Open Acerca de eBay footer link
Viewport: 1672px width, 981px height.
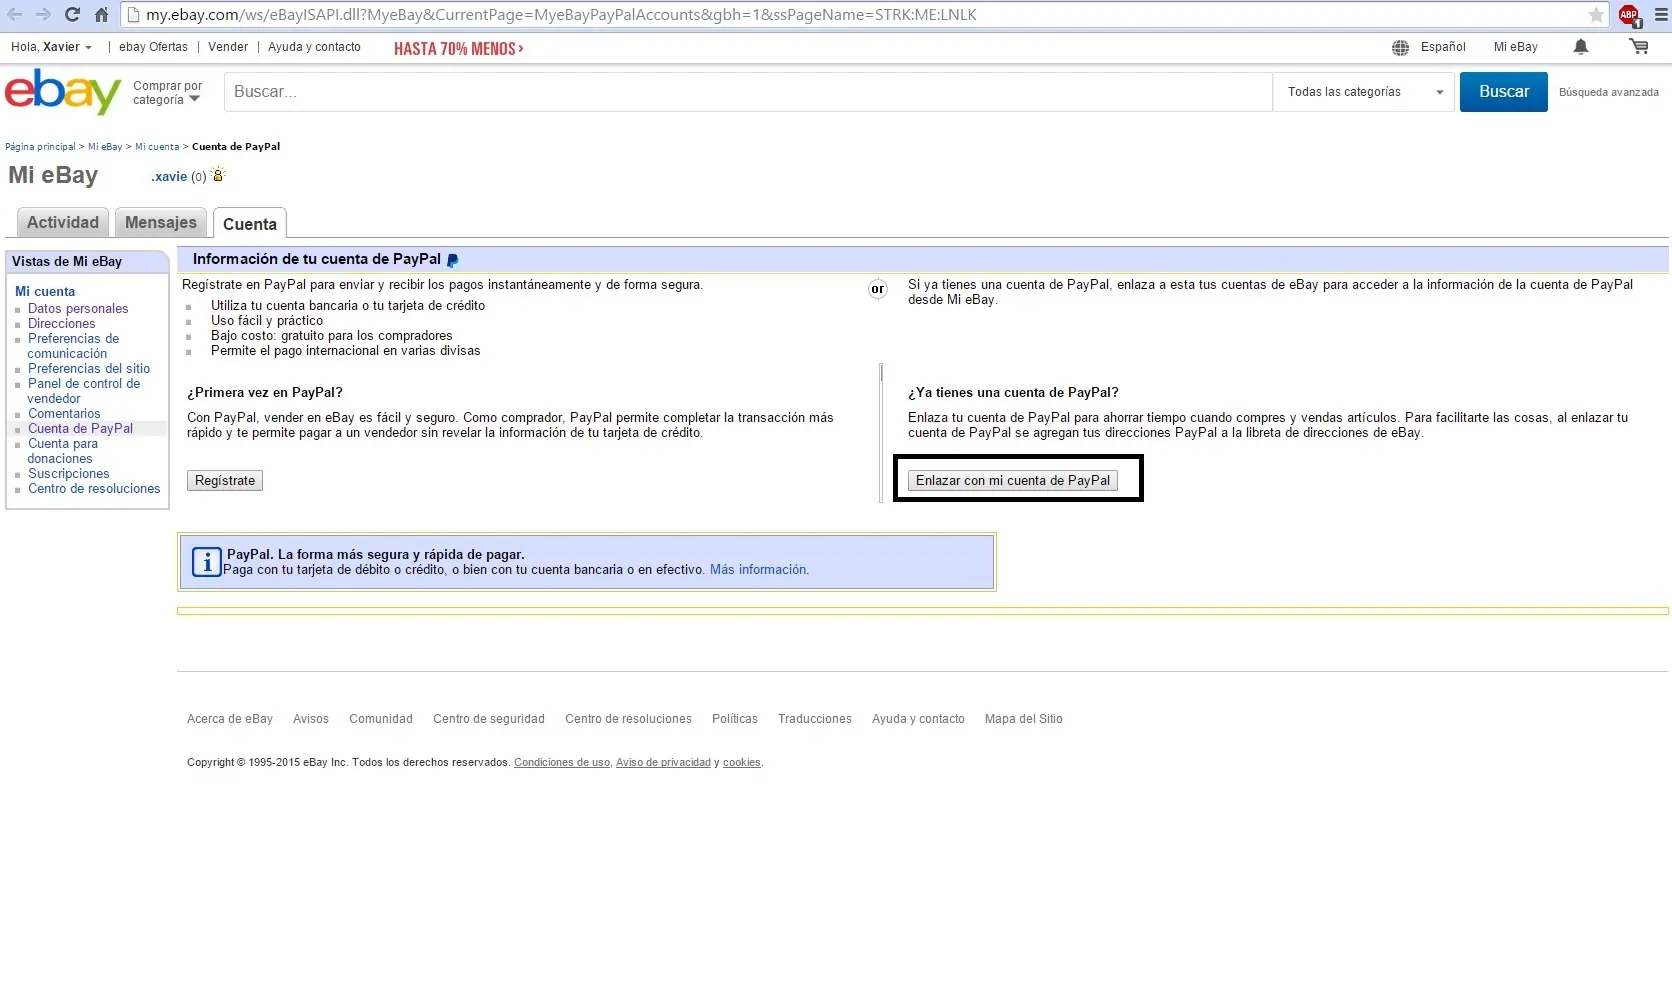pos(230,719)
